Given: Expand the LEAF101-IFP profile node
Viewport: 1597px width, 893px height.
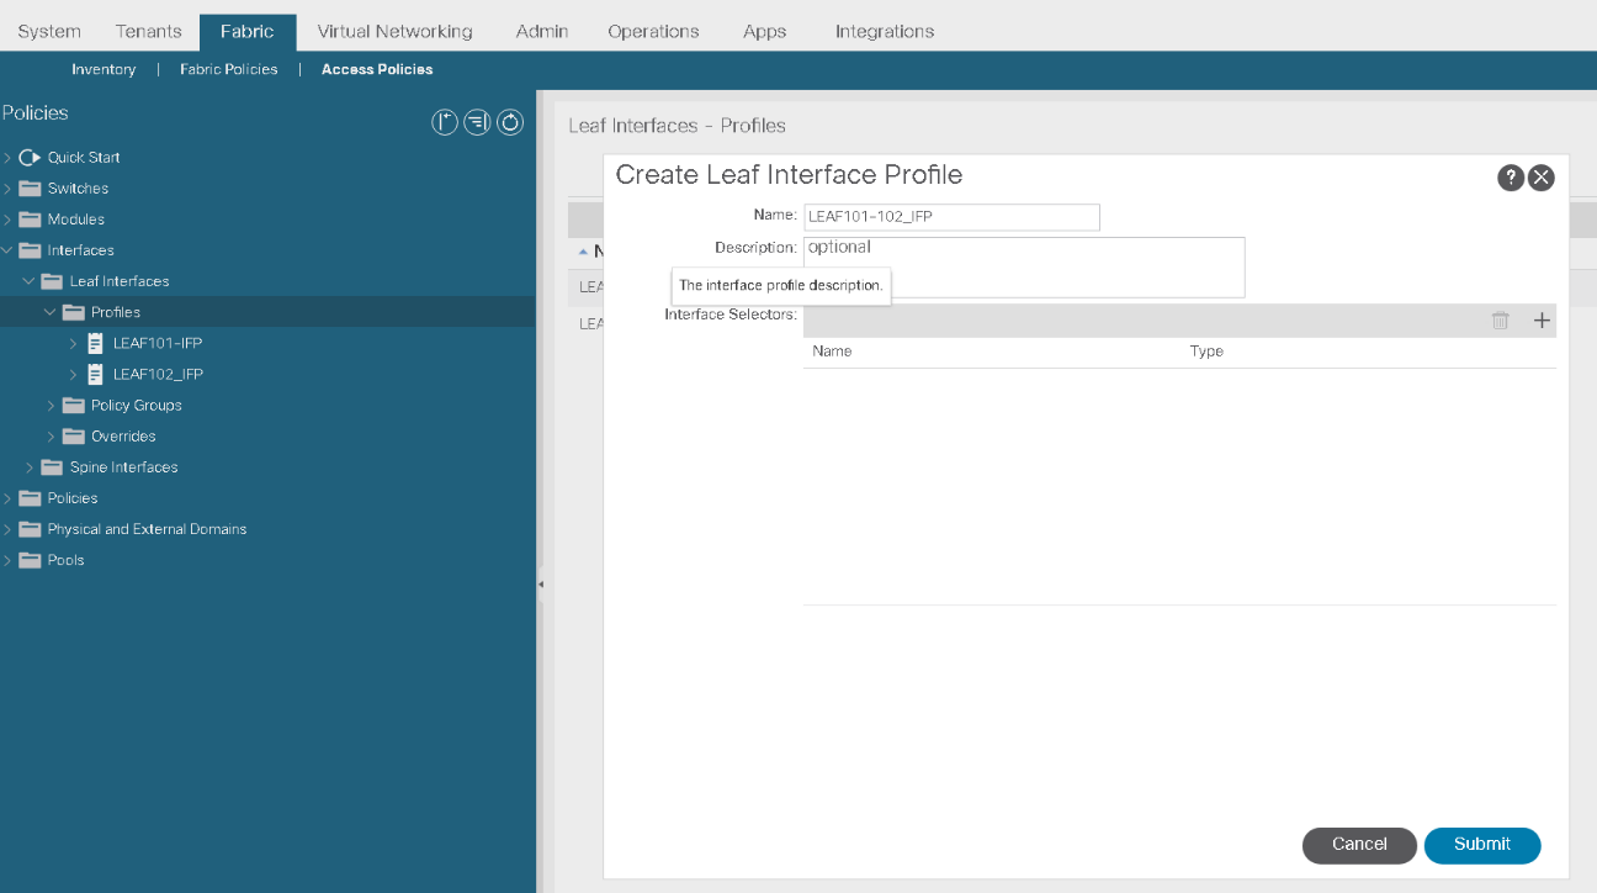Looking at the screenshot, I should point(73,343).
